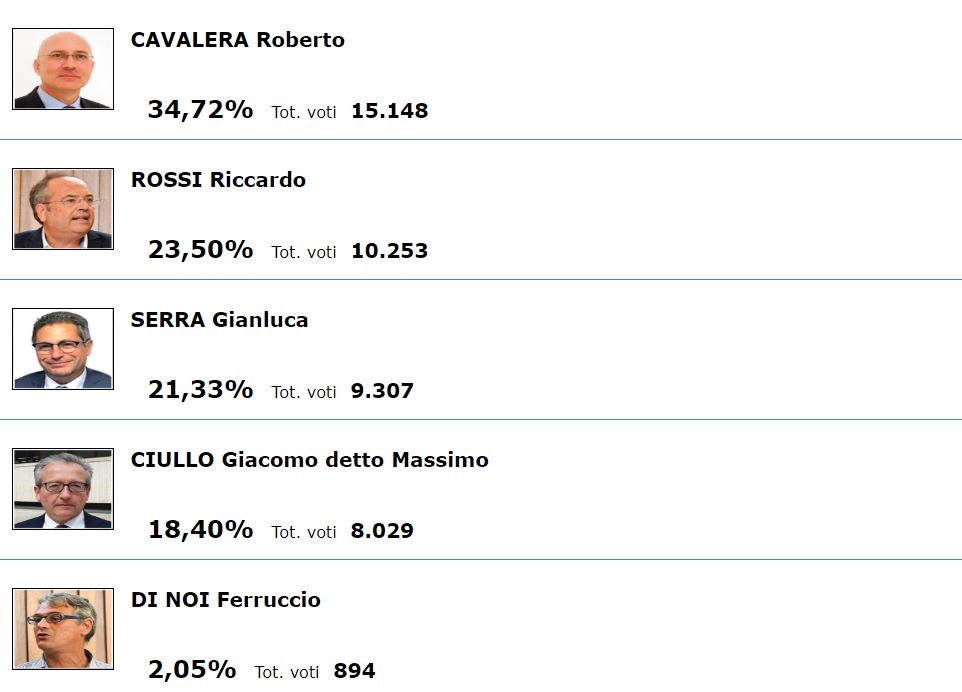
Task: Click the 9.307 total votes number
Action: point(382,391)
